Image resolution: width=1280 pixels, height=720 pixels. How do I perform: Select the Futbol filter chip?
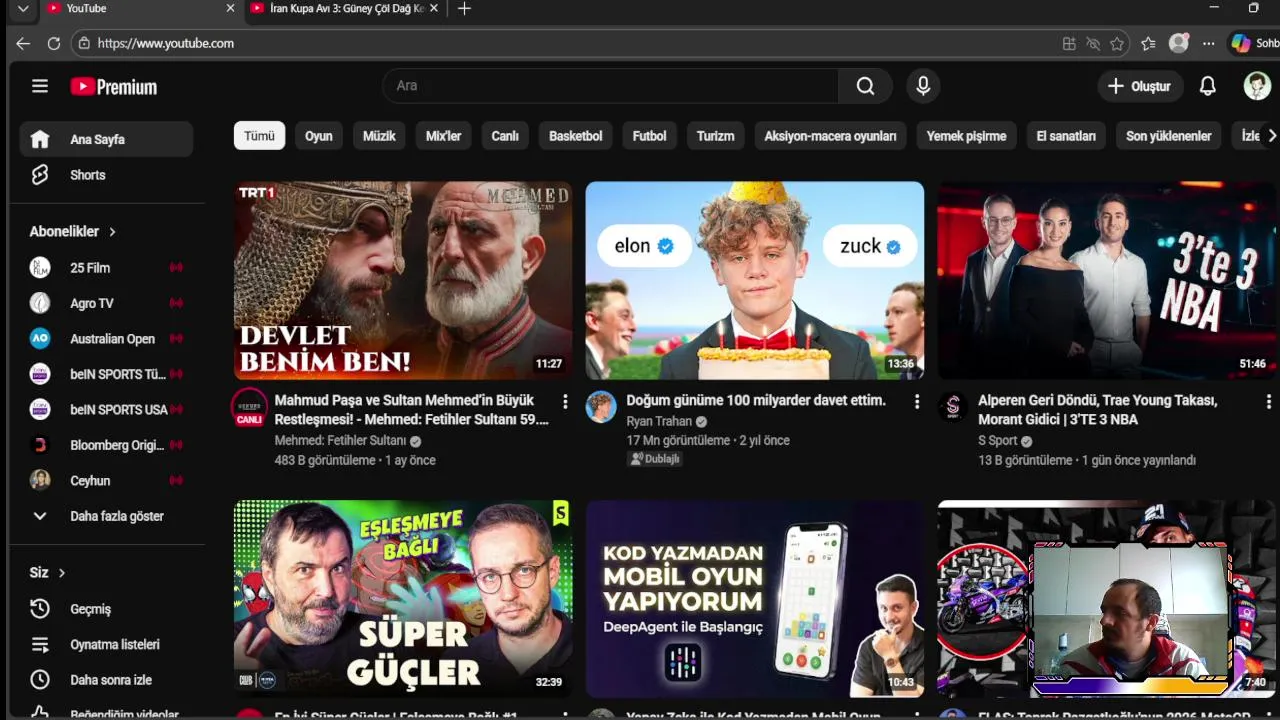(x=649, y=136)
